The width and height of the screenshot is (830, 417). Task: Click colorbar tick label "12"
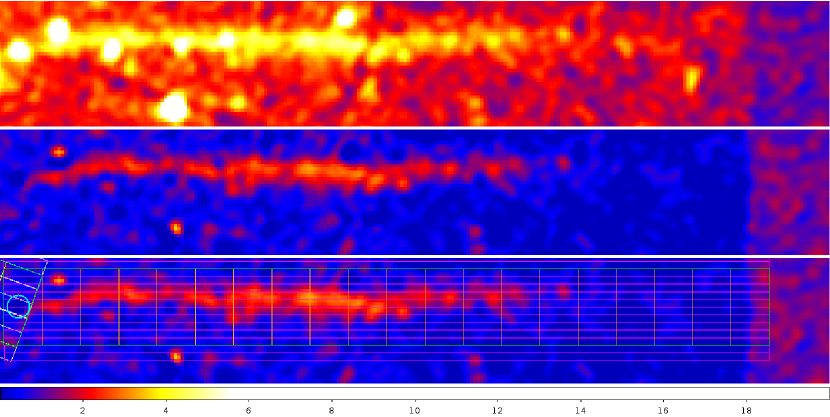pos(498,410)
